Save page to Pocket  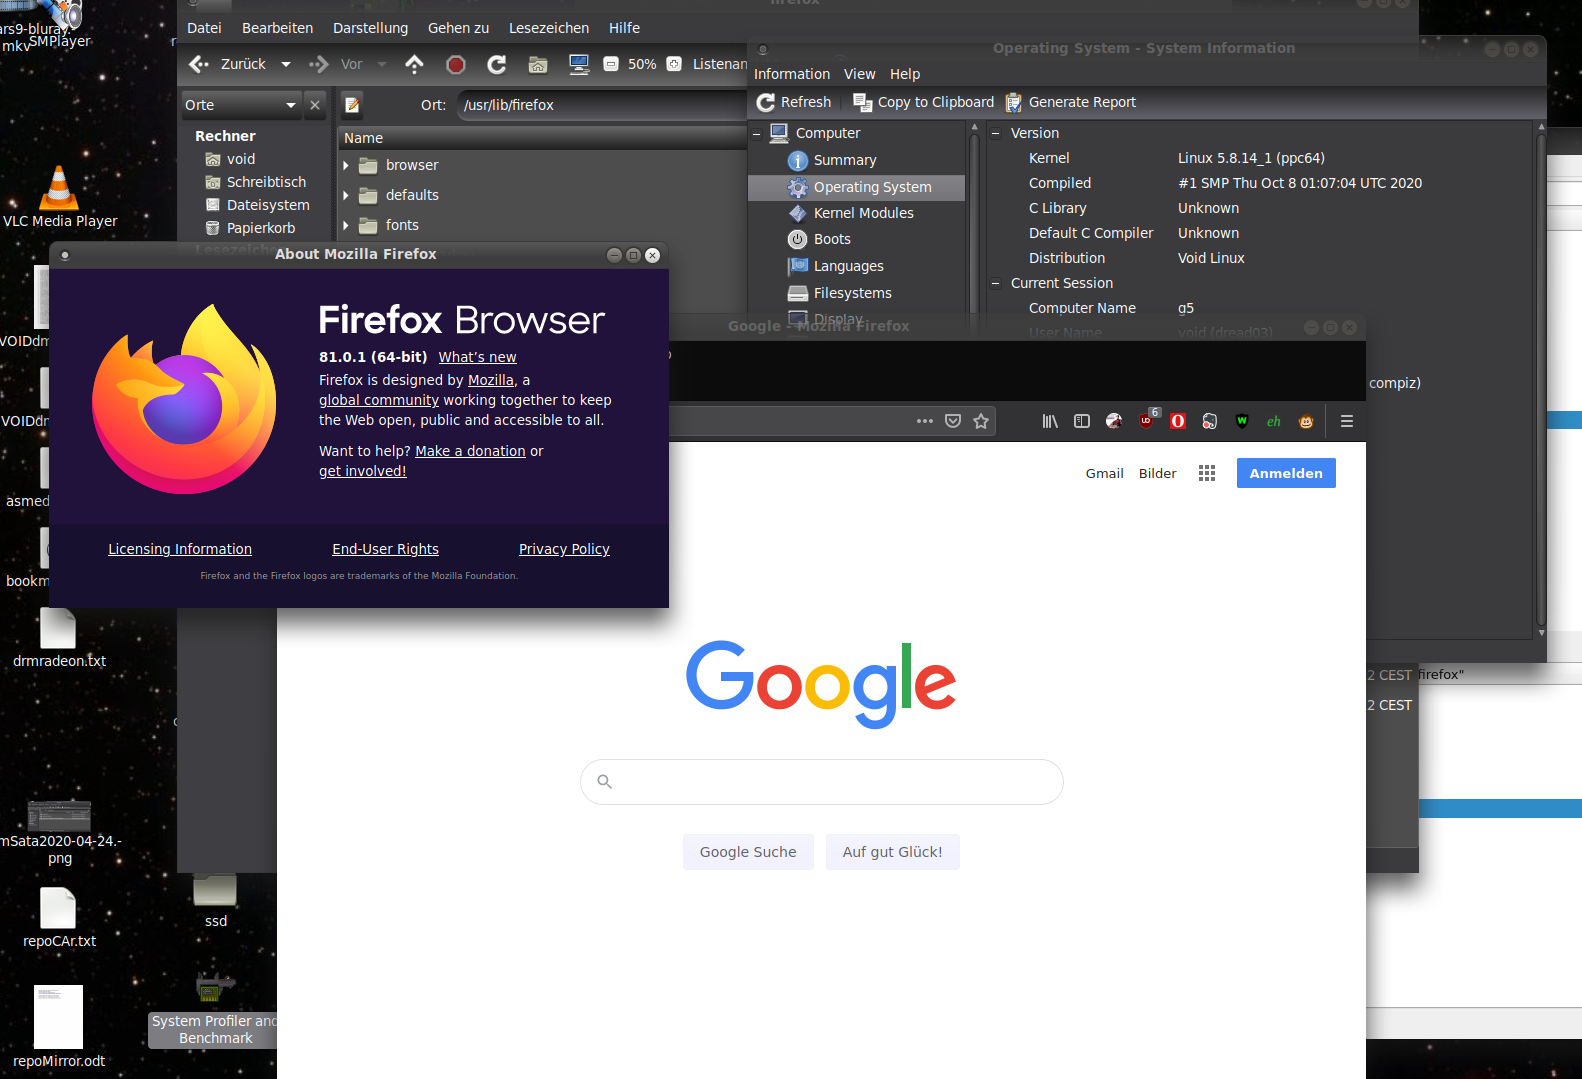coord(953,421)
